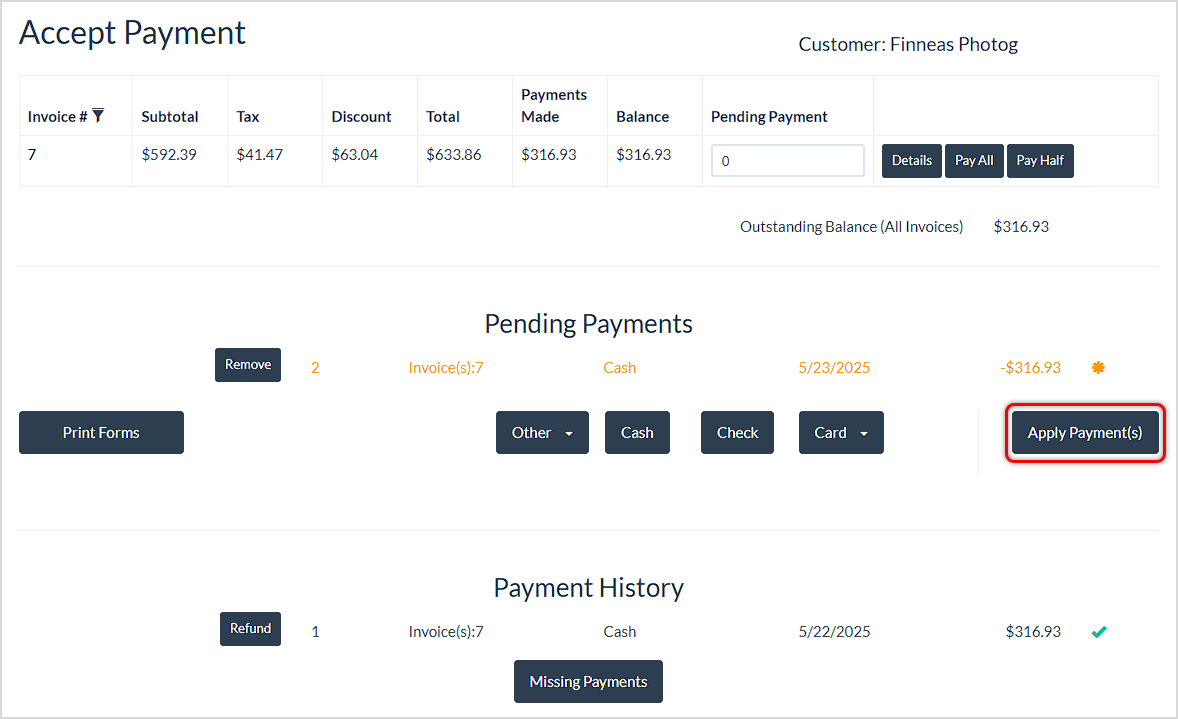1178x719 pixels.
Task: Click the Refund button in Payment History
Action: click(250, 629)
